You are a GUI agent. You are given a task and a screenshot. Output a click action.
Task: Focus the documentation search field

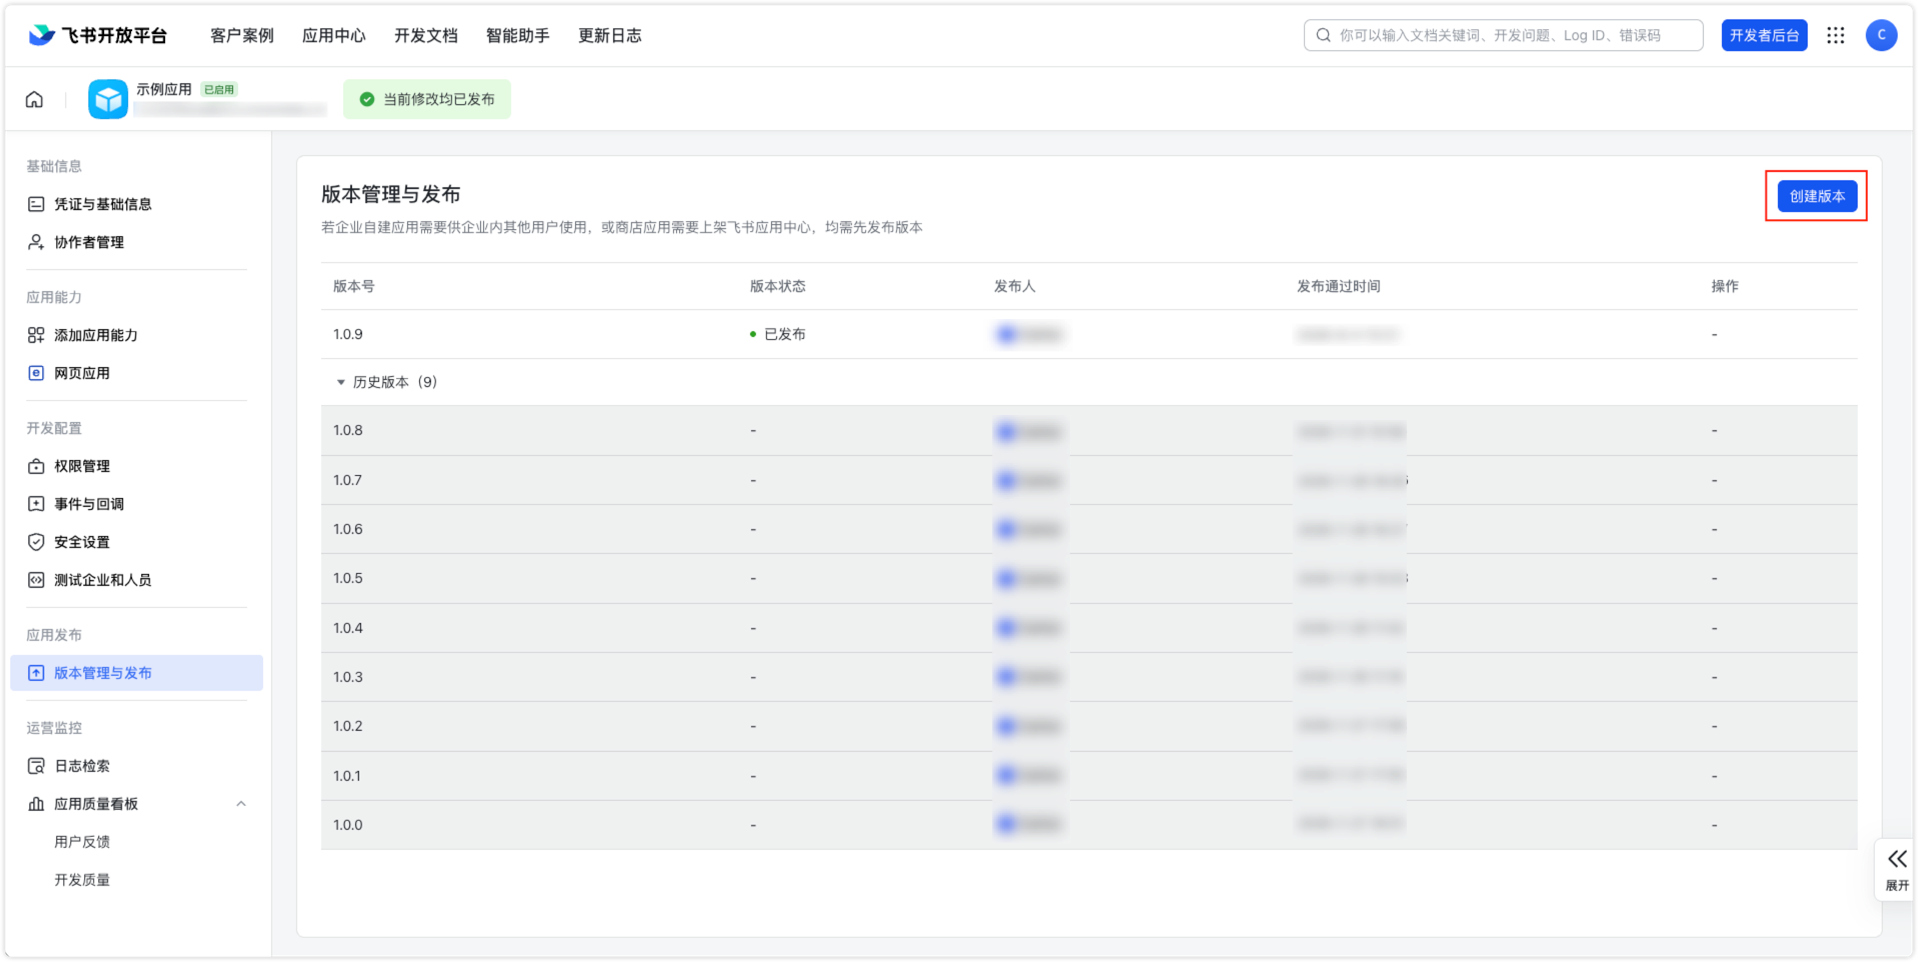click(1503, 35)
